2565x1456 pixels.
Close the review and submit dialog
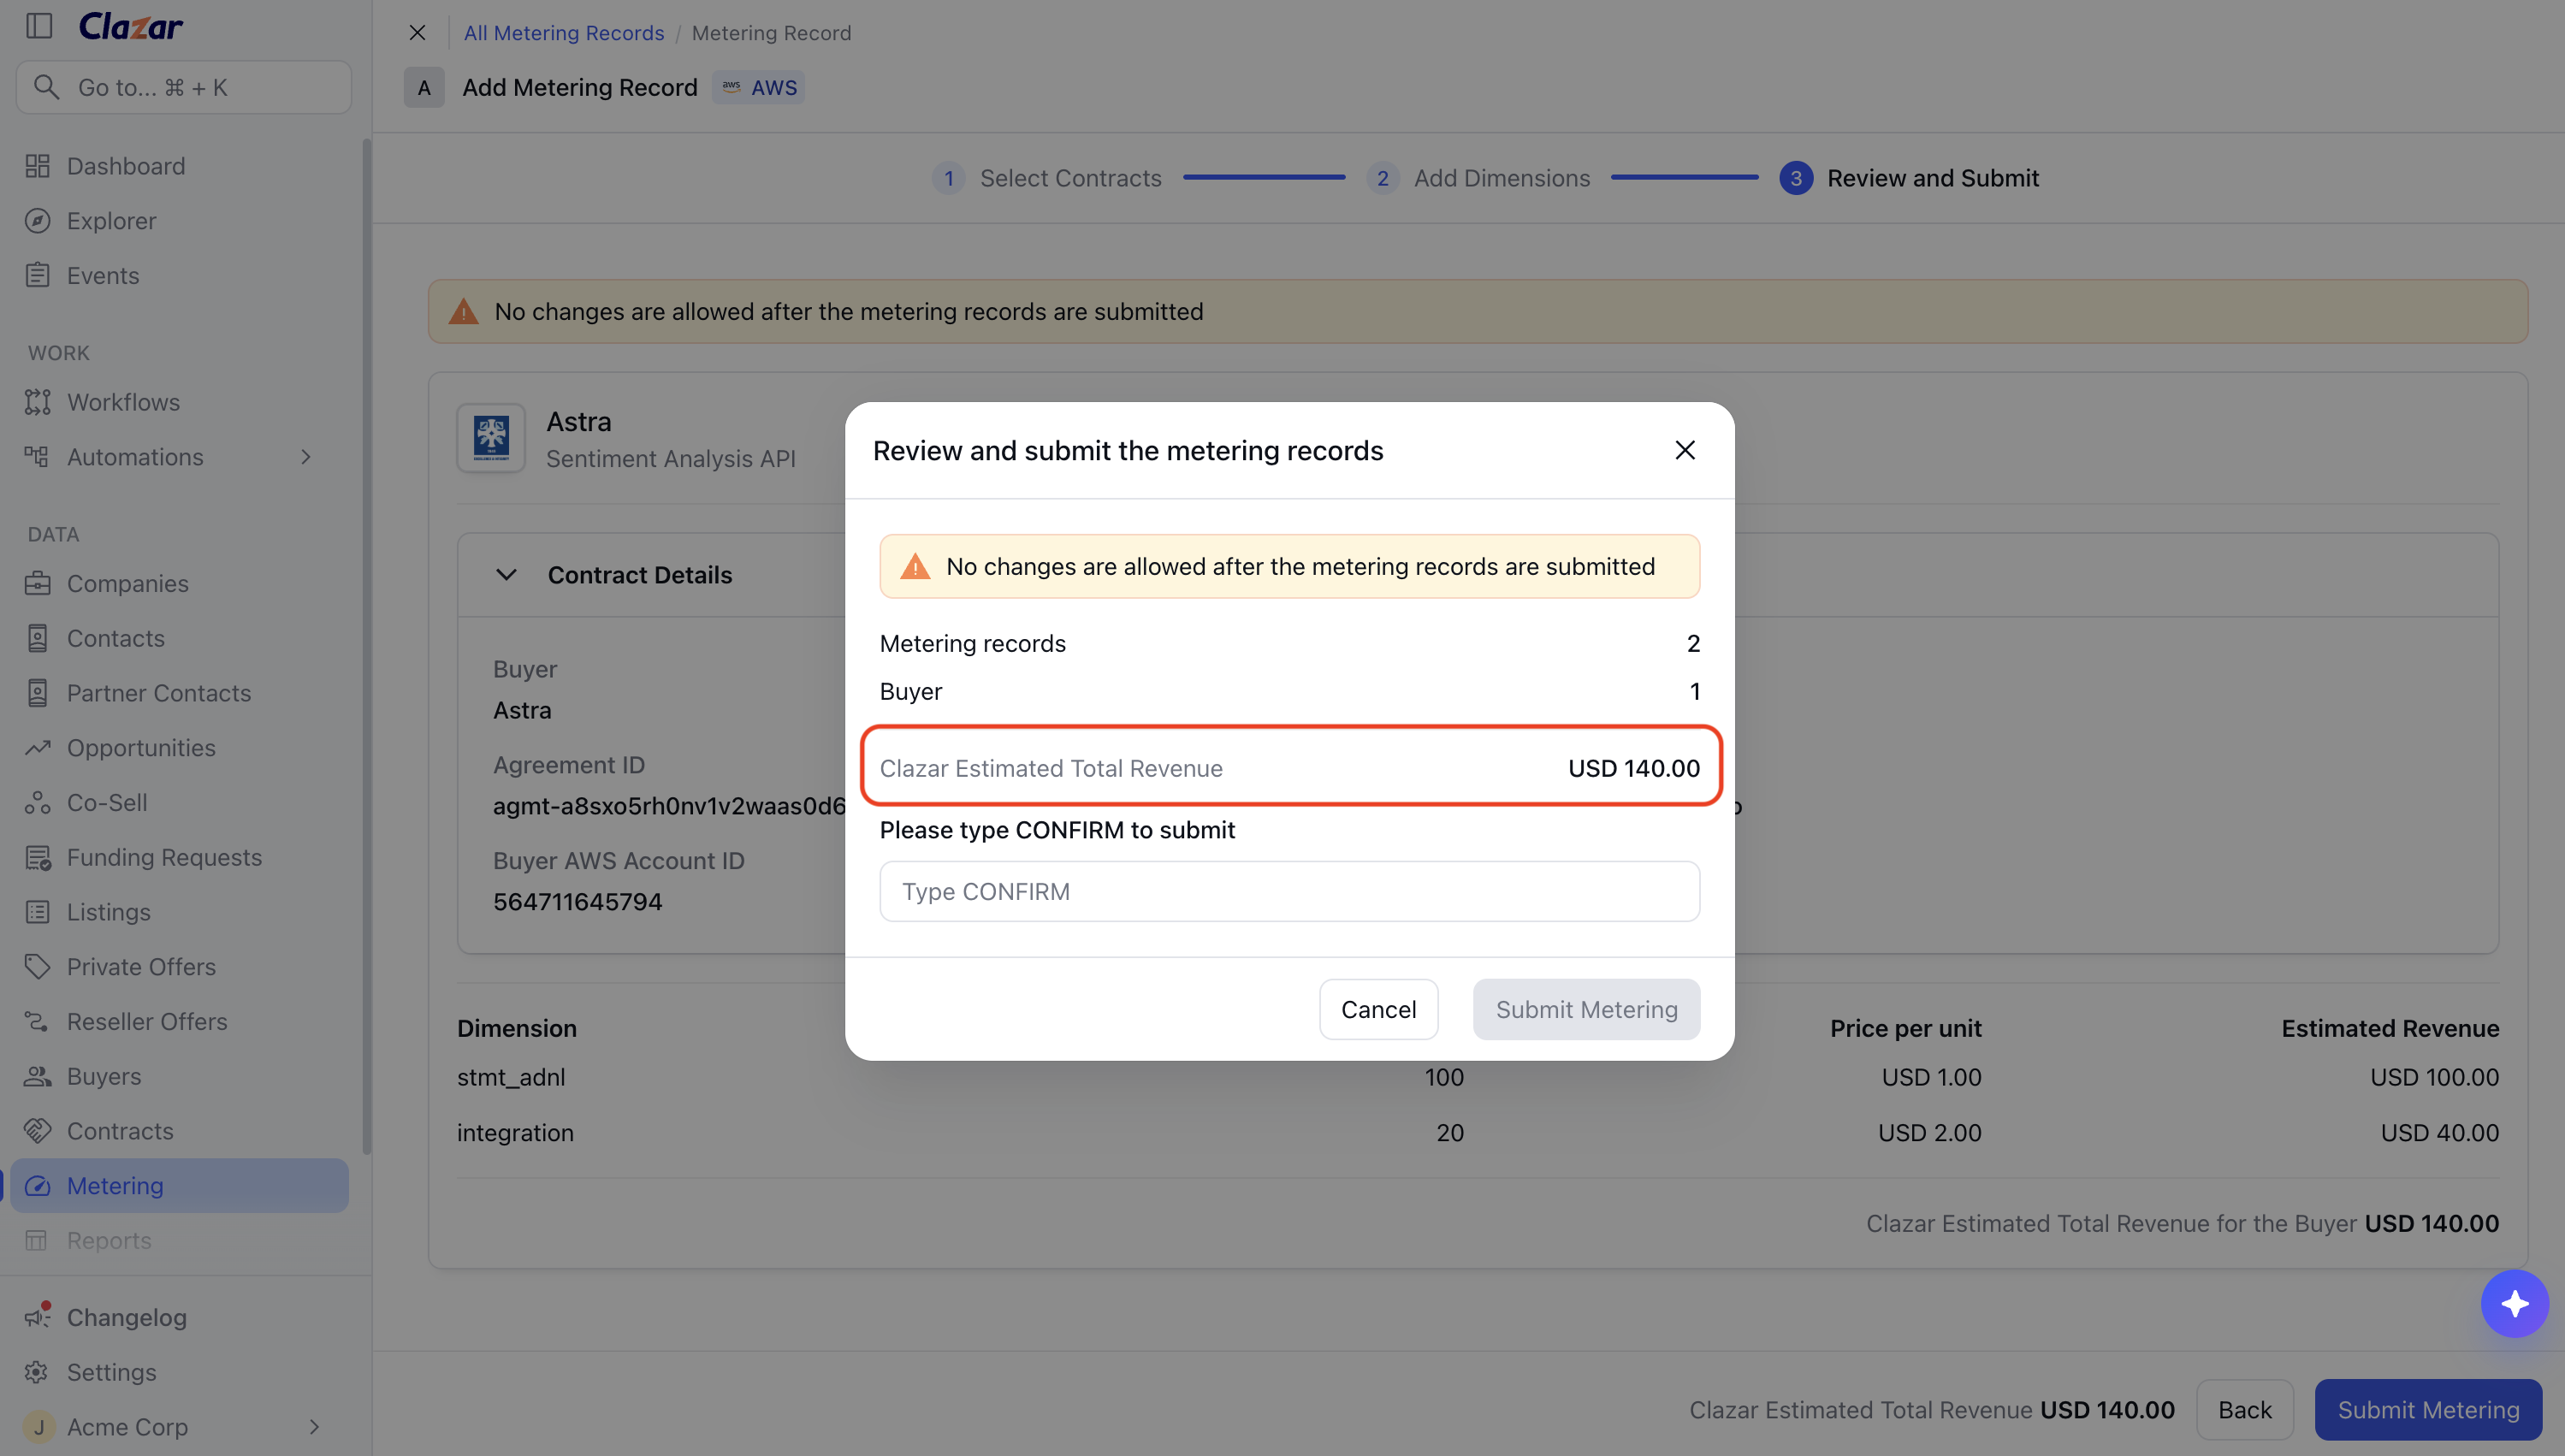pyautogui.click(x=1685, y=450)
